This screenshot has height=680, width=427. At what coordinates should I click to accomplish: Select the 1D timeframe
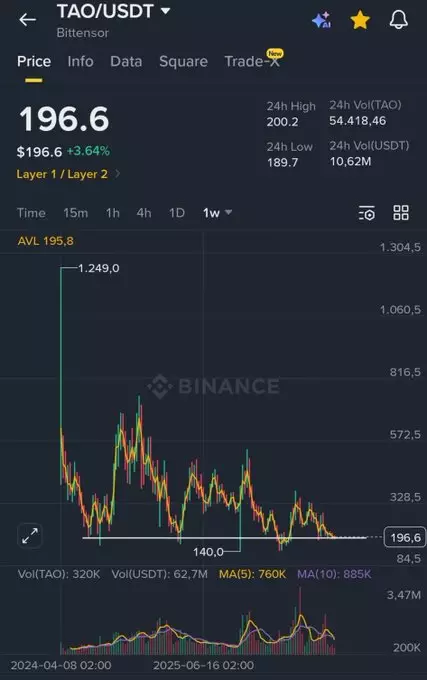point(176,213)
